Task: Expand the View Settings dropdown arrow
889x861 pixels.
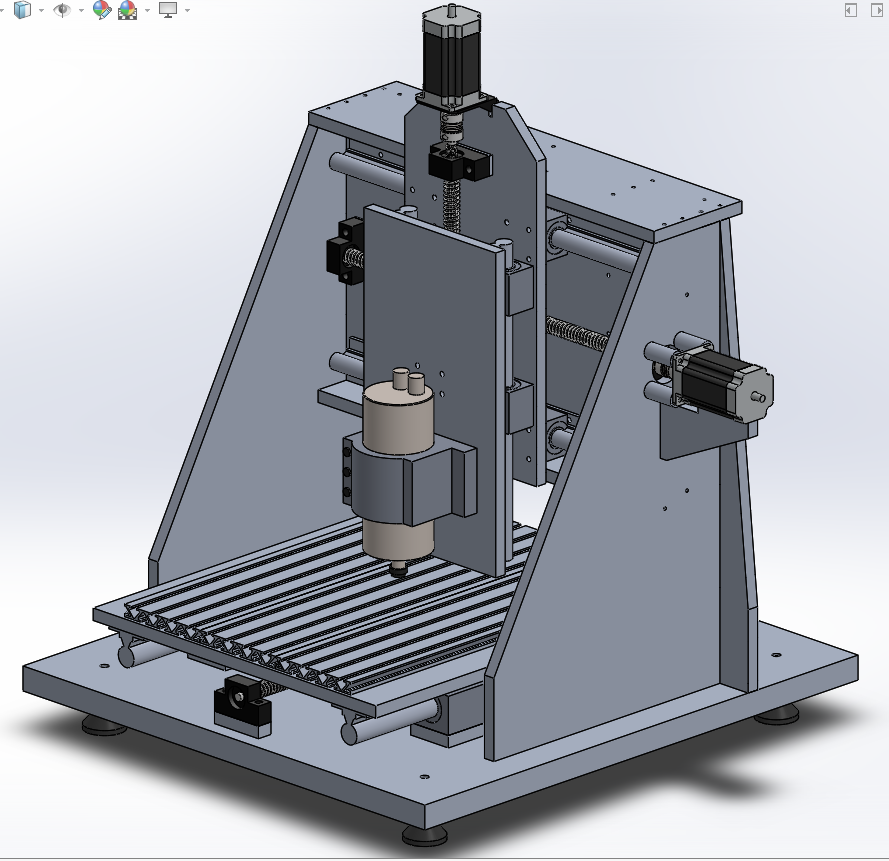Action: [x=187, y=10]
